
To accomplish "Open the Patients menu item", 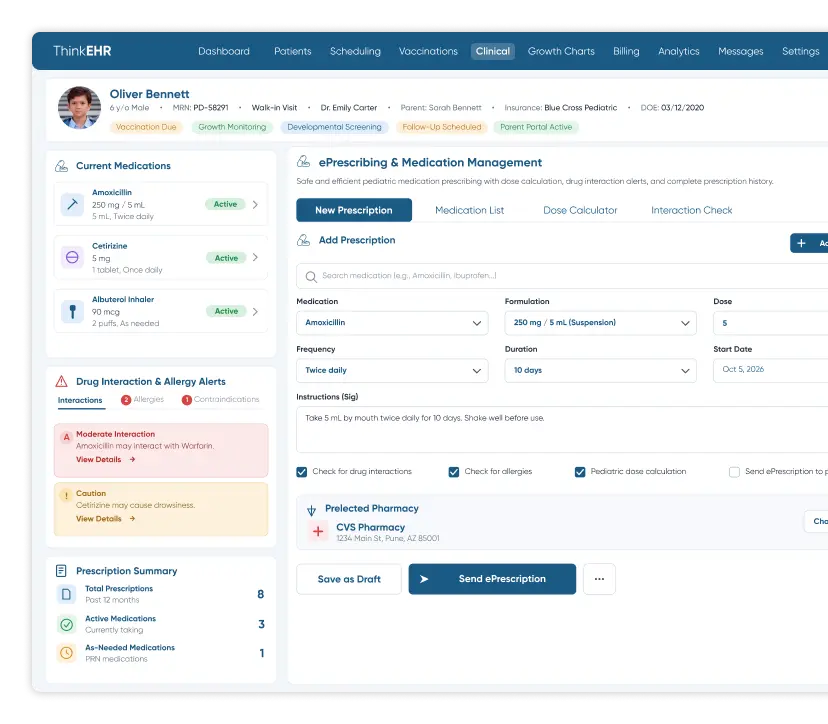I will (x=293, y=51).
